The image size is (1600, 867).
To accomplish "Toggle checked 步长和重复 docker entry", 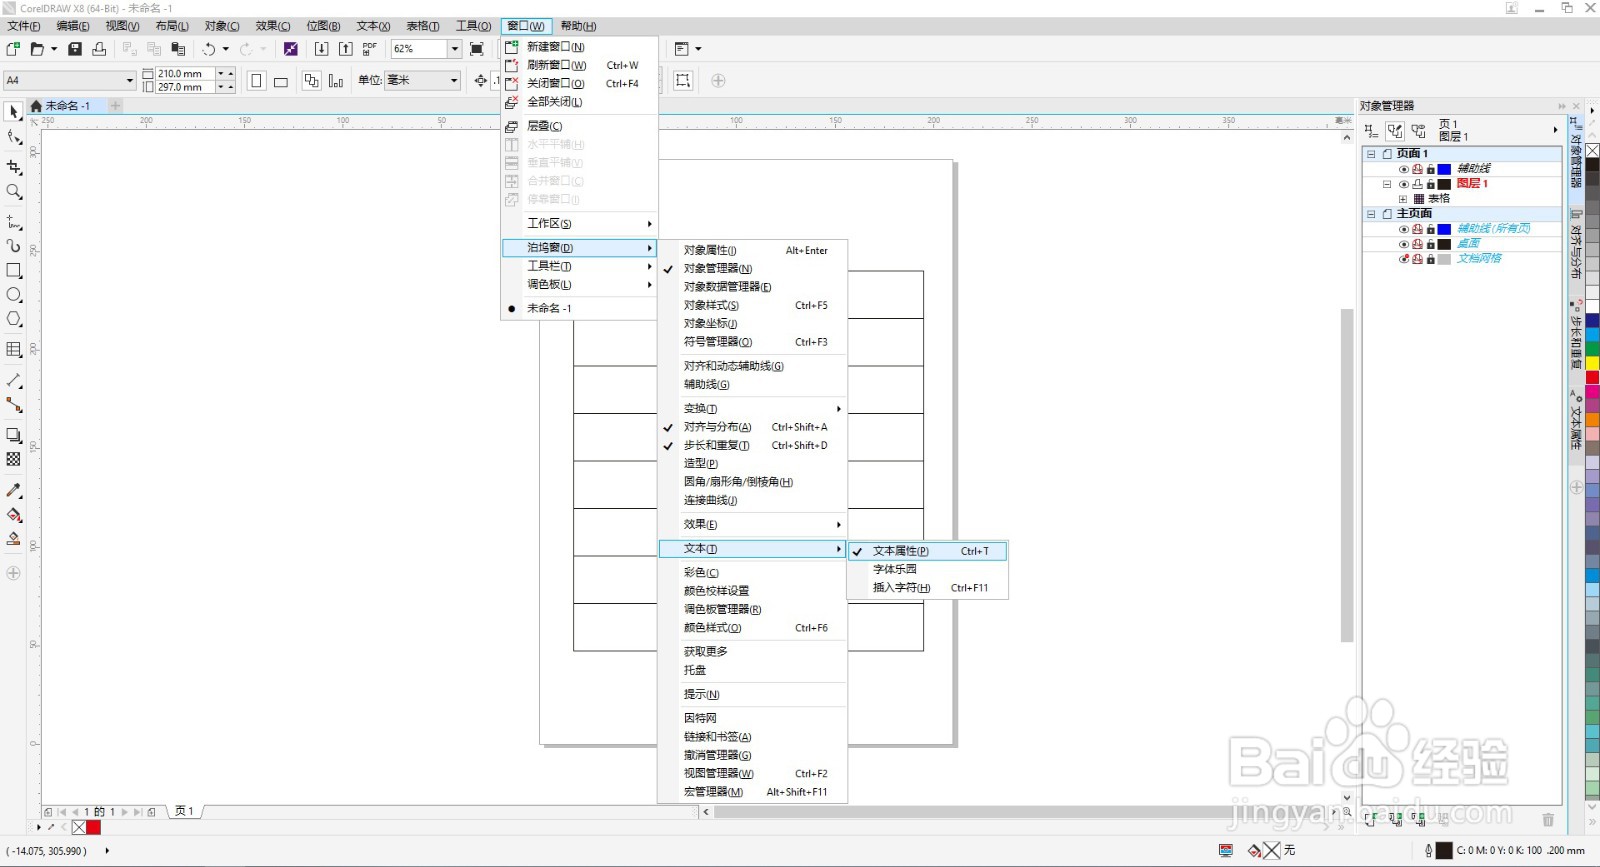I will [x=752, y=445].
